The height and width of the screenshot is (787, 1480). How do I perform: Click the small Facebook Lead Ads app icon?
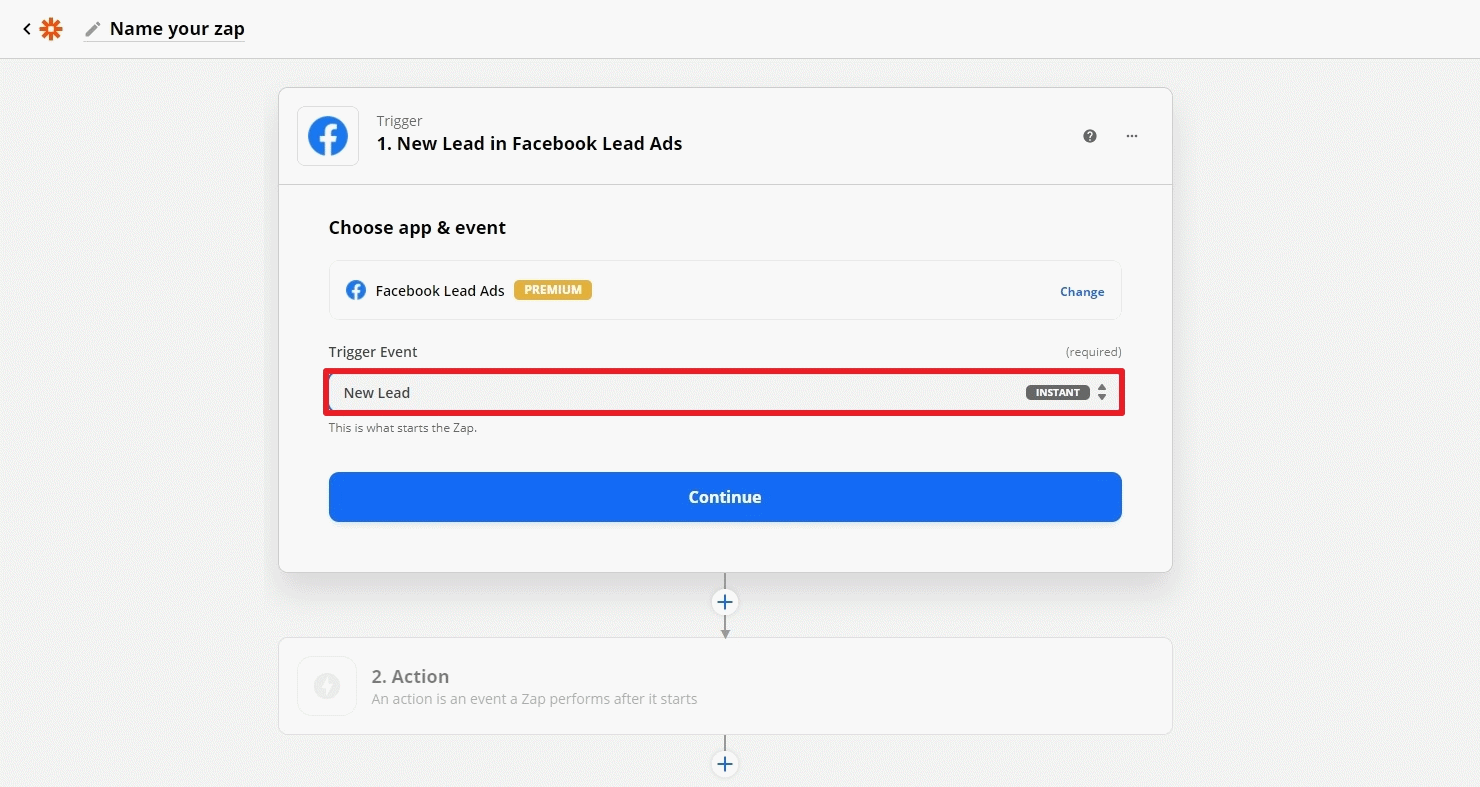point(356,290)
